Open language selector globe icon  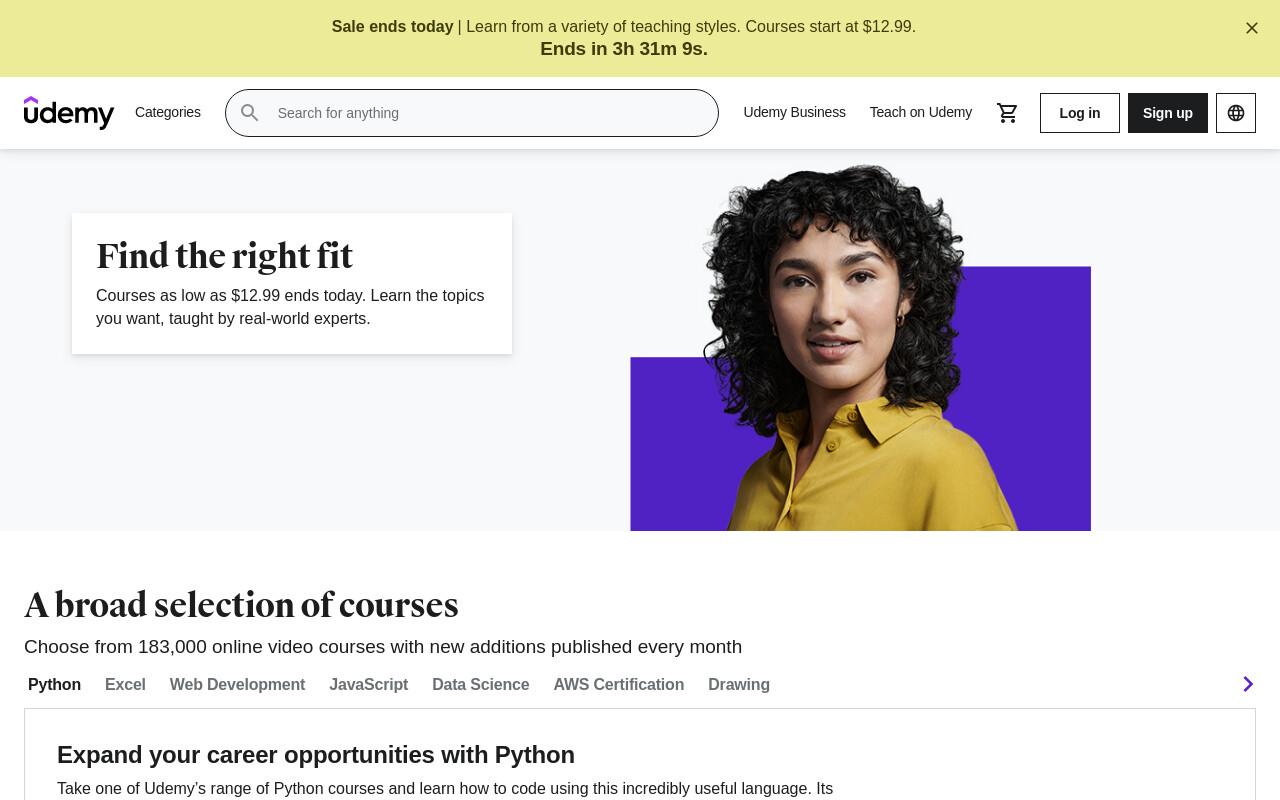click(1236, 113)
